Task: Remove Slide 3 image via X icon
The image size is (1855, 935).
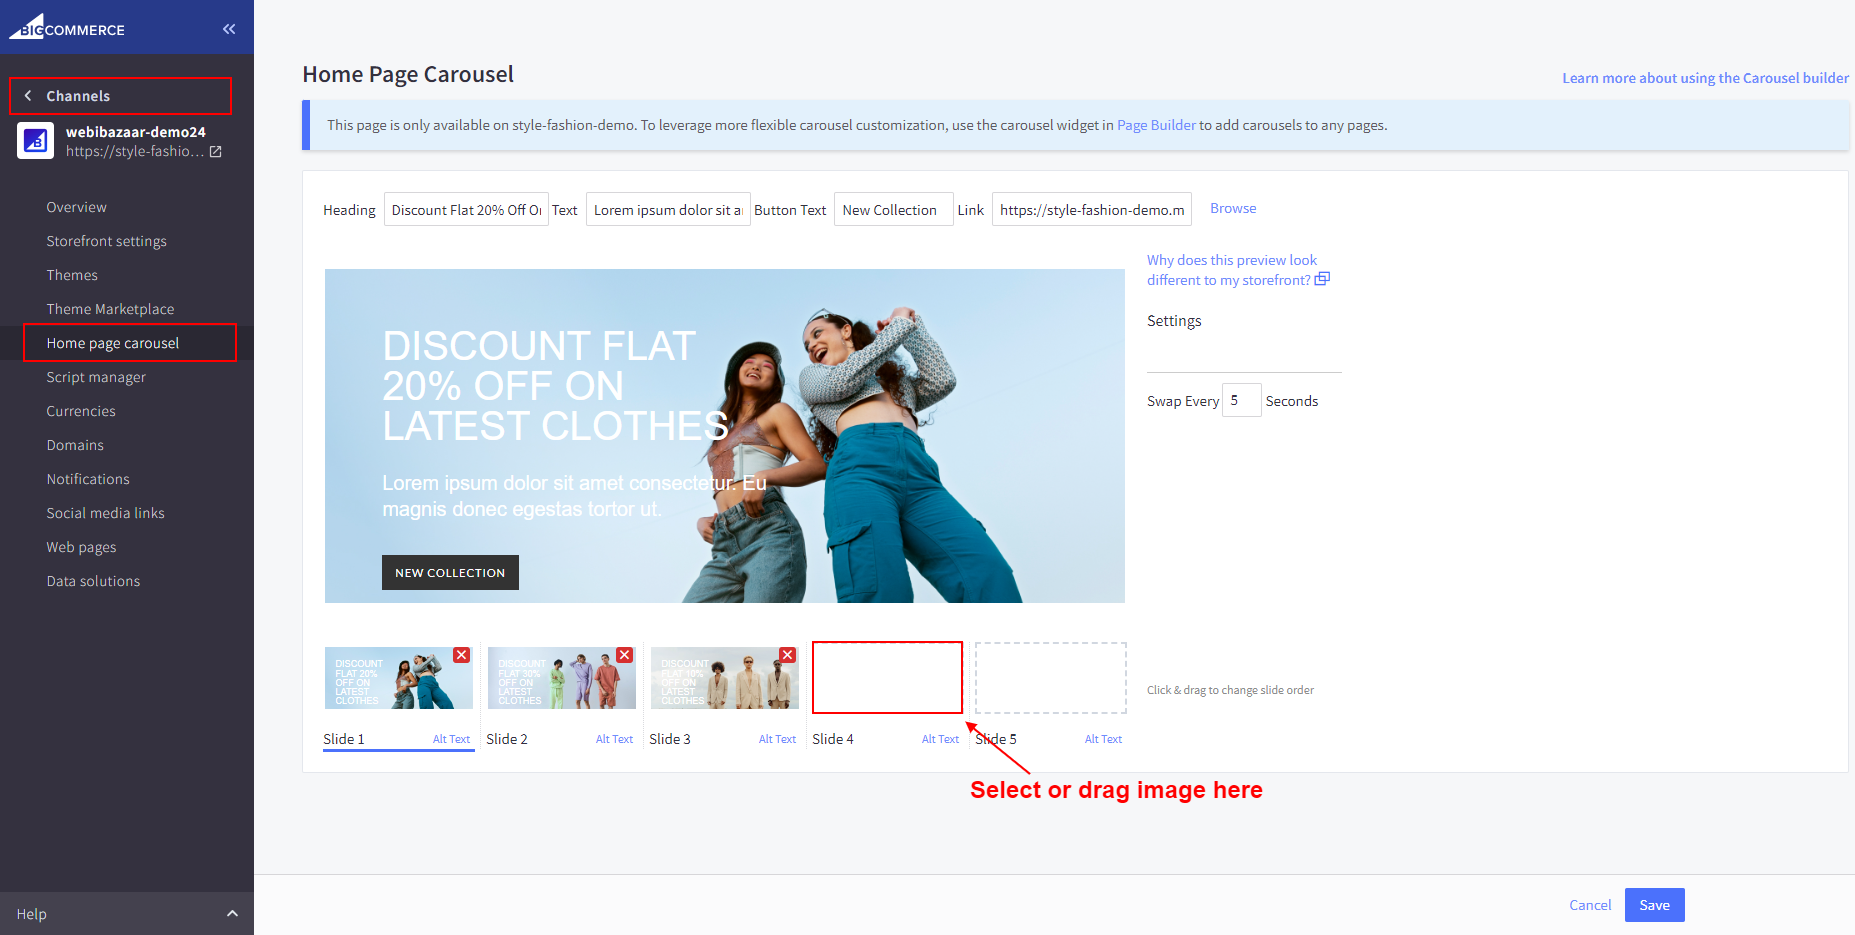Action: pyautogui.click(x=787, y=655)
